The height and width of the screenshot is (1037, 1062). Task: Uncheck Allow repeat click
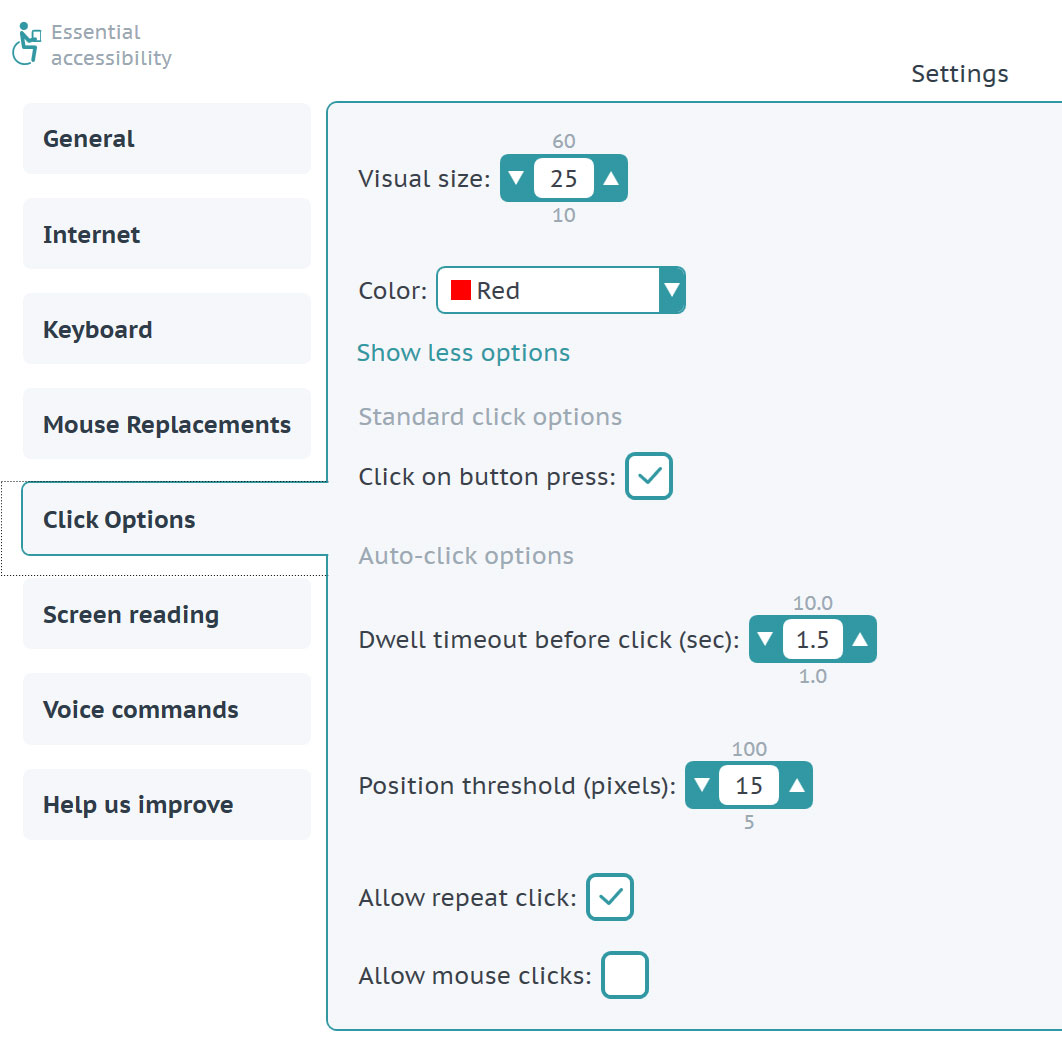(x=610, y=897)
